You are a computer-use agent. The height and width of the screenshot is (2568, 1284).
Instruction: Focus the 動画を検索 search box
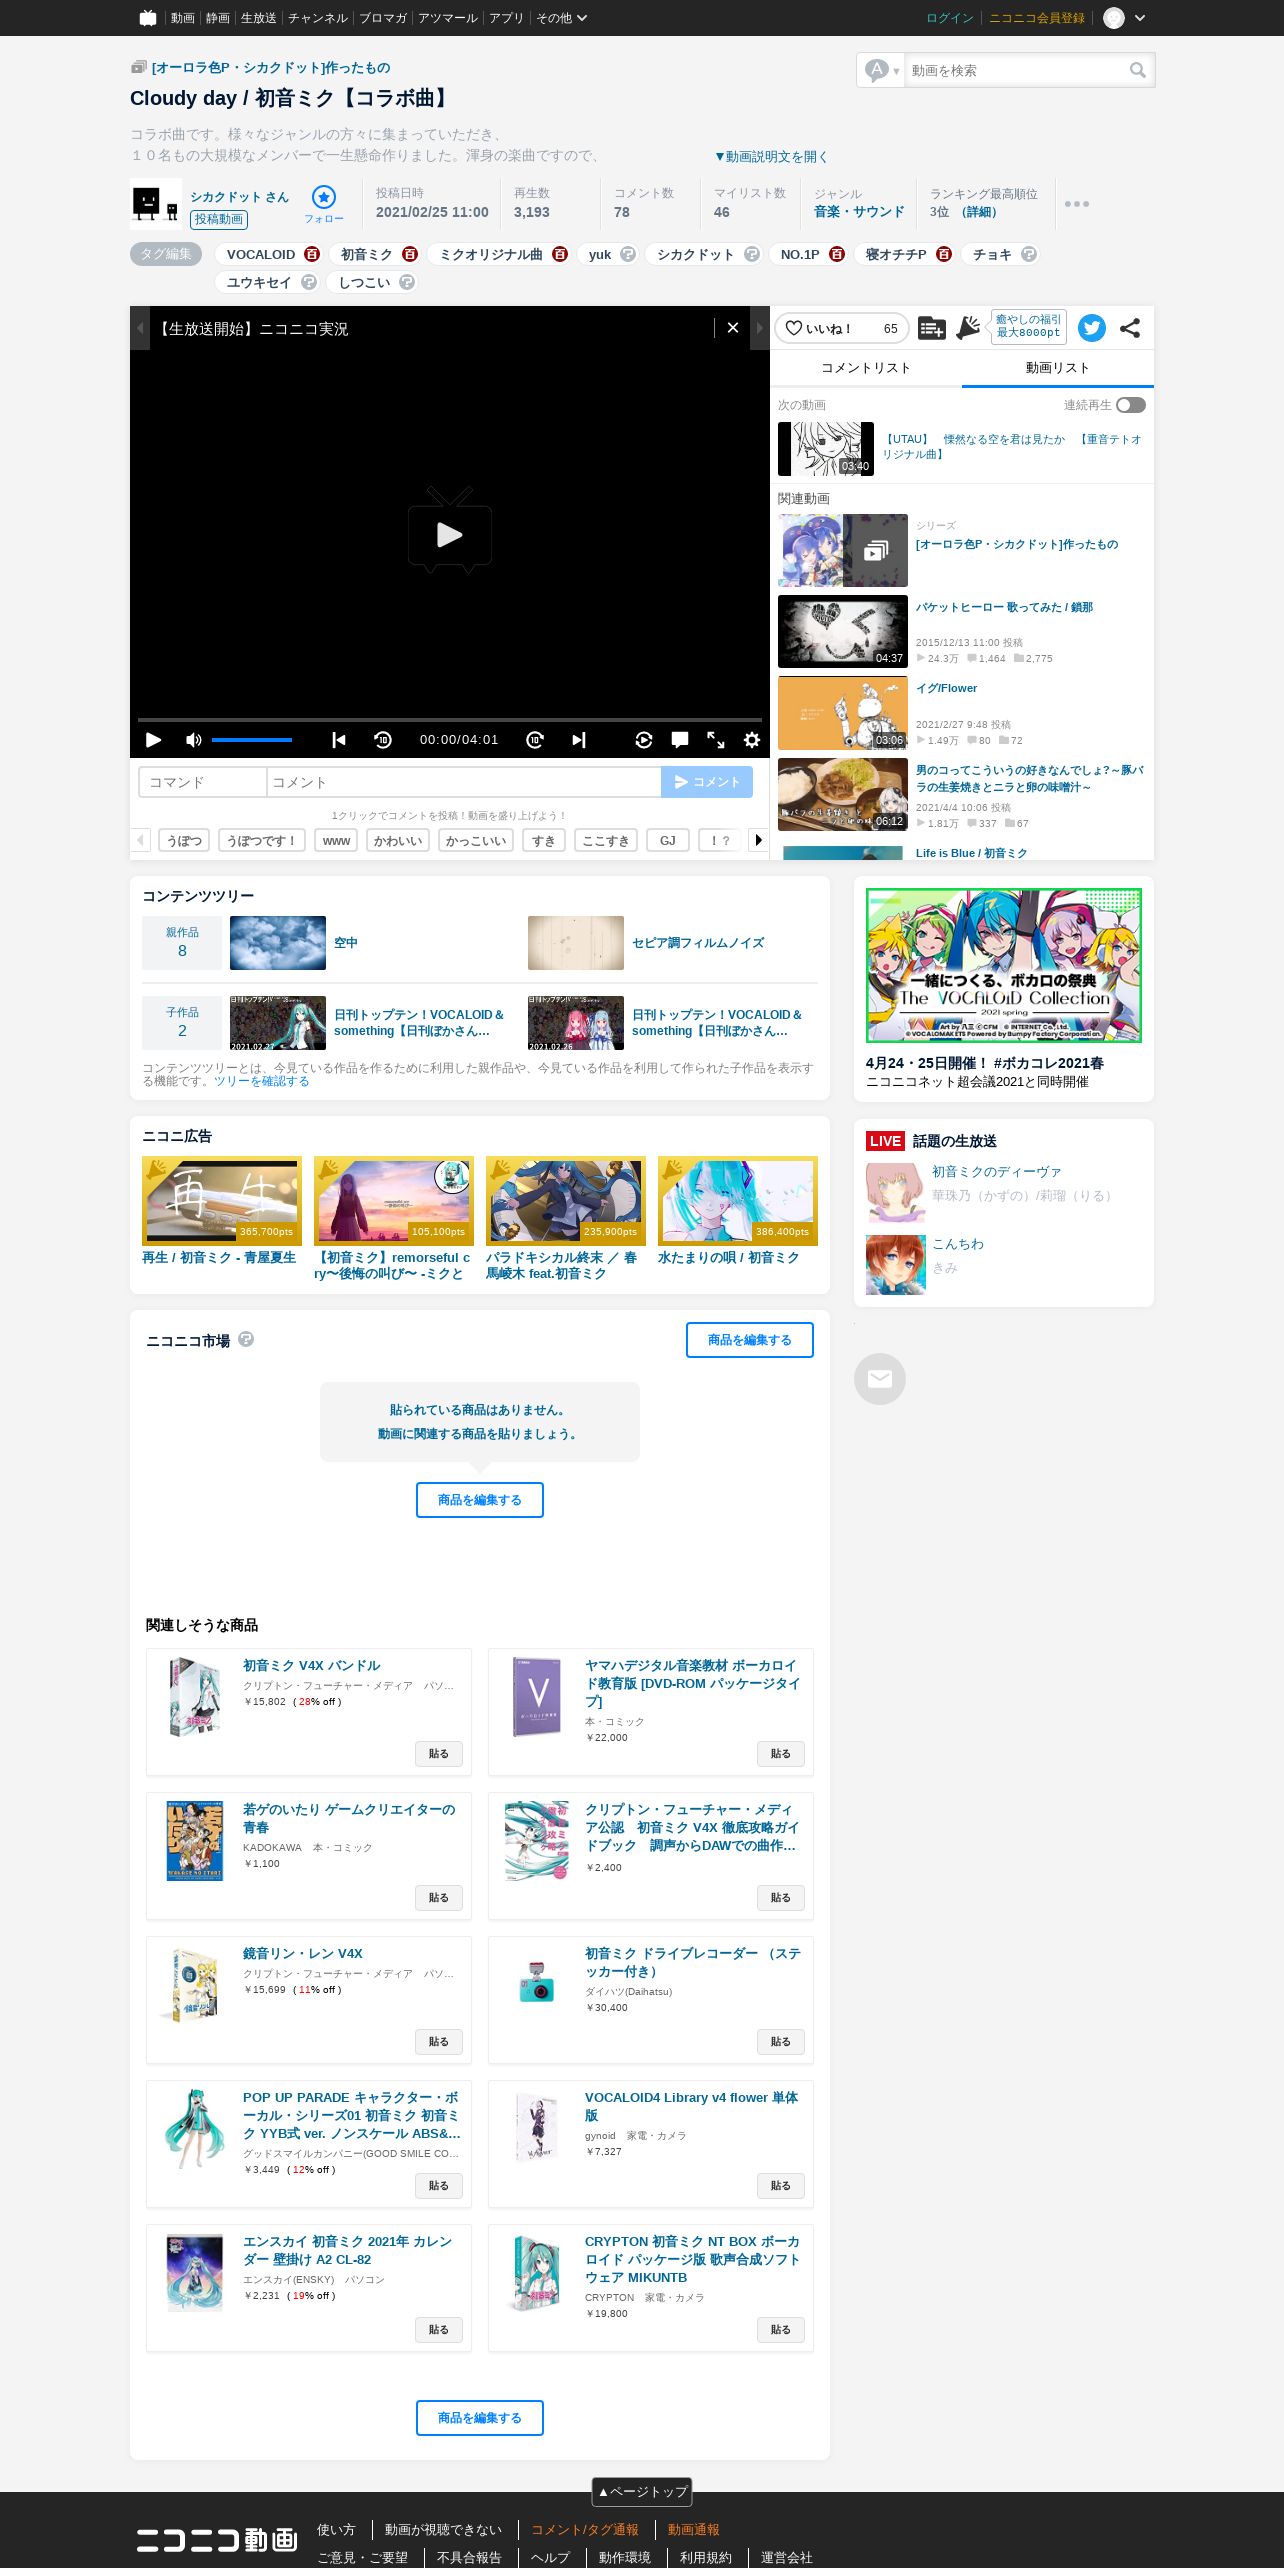point(1015,70)
